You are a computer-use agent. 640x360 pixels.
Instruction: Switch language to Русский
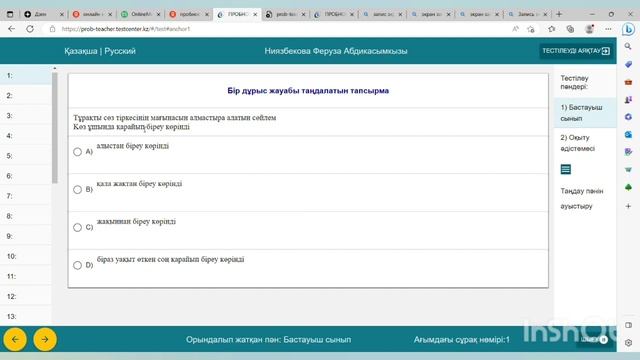click(x=120, y=51)
